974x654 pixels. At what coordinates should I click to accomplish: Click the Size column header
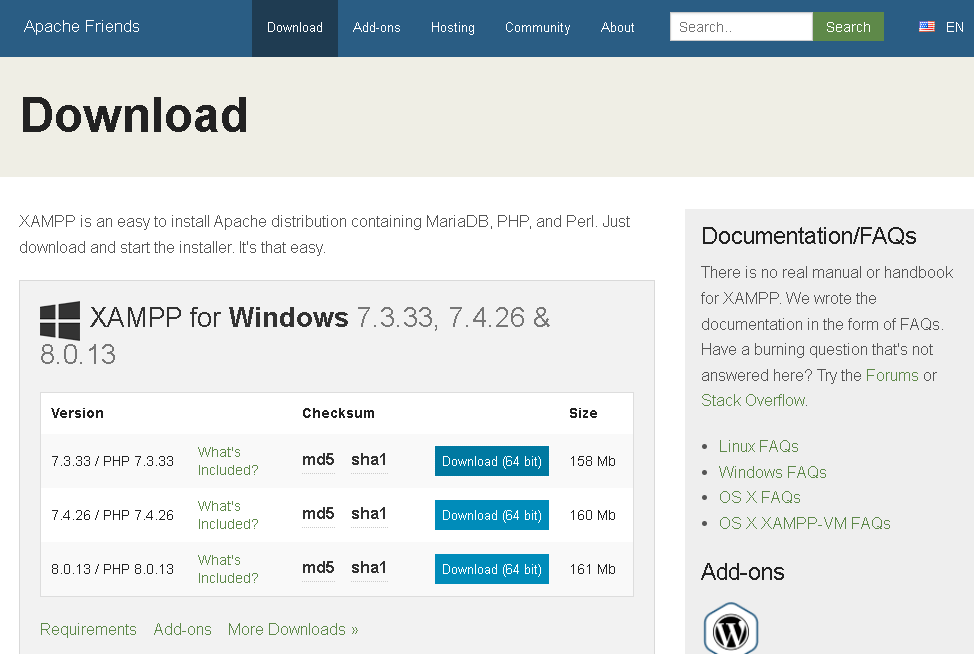[x=583, y=413]
